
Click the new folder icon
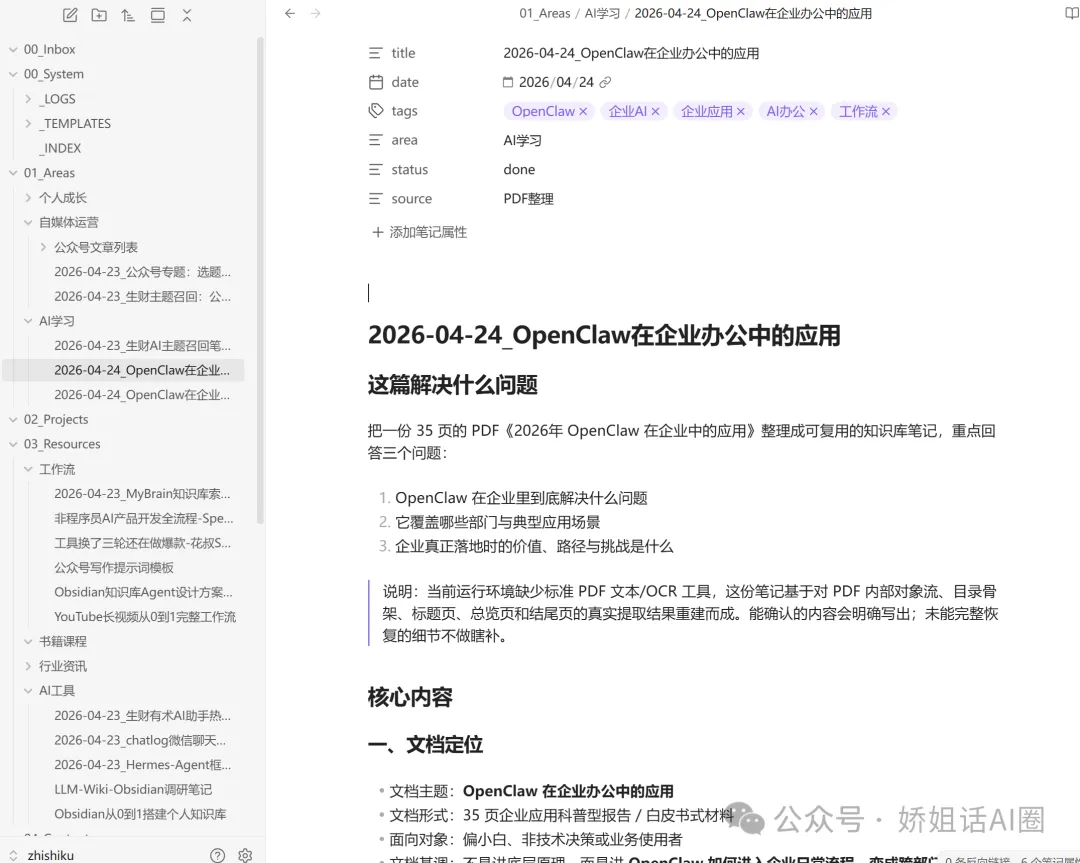[x=98, y=15]
